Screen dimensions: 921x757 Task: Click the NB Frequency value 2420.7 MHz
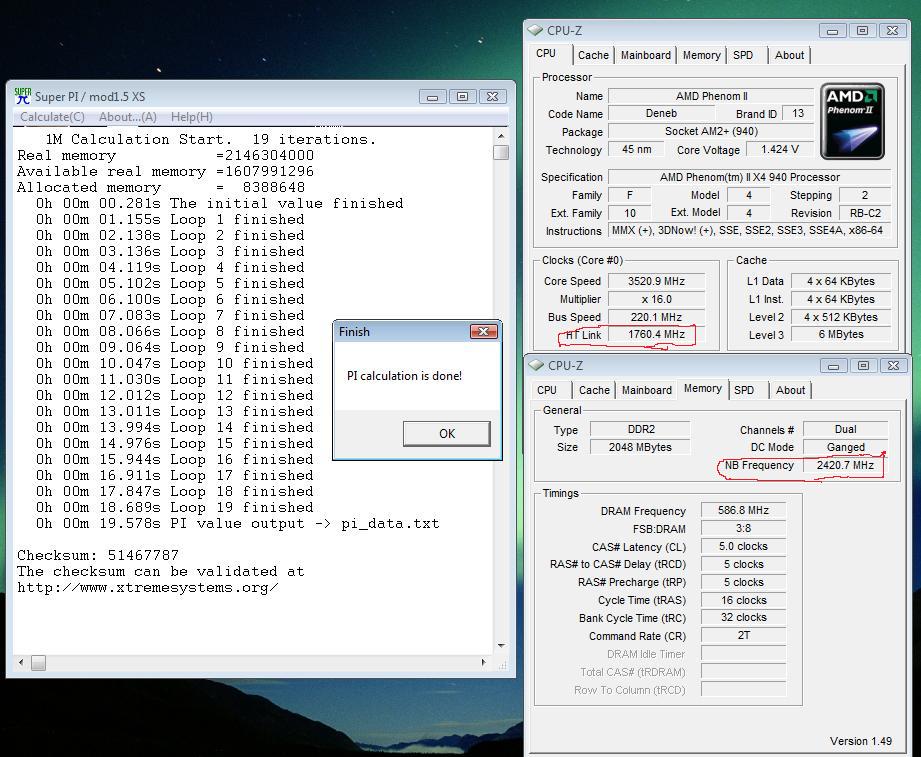click(845, 465)
